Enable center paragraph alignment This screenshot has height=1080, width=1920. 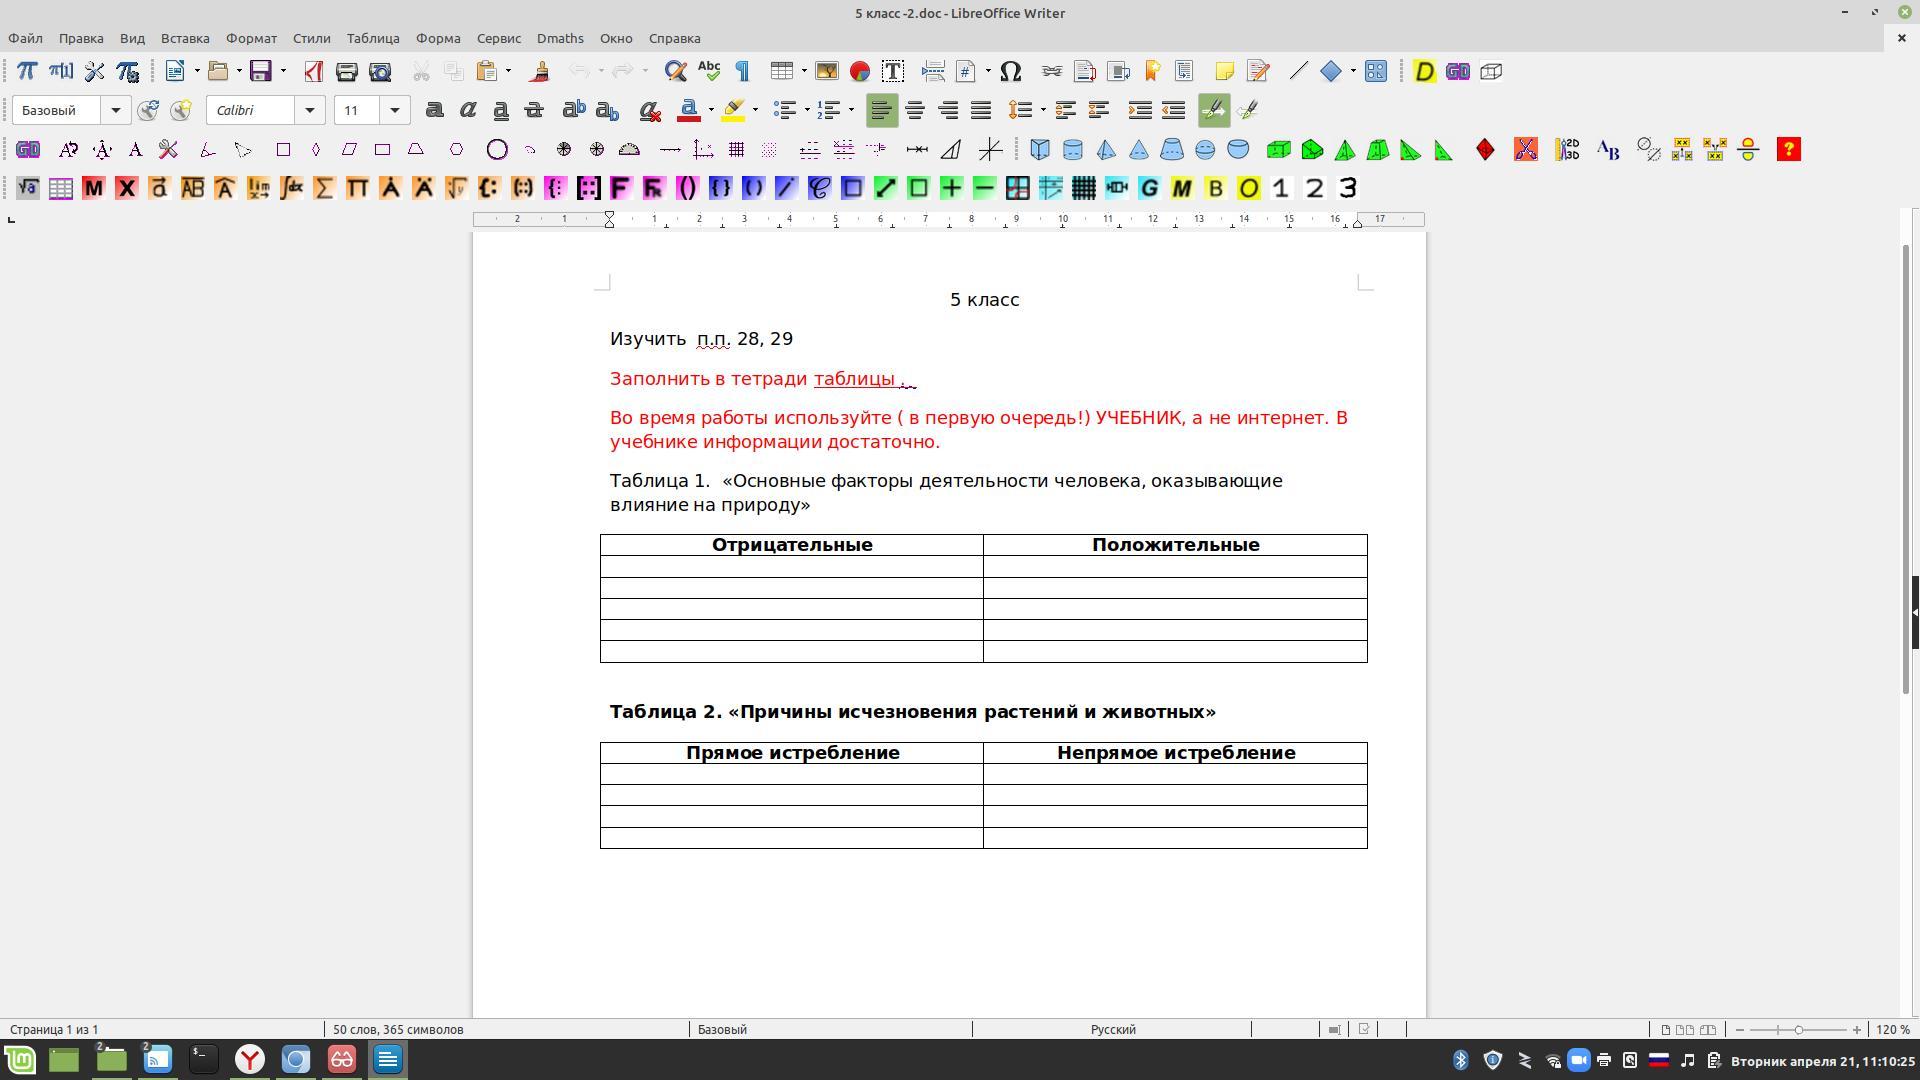click(x=914, y=110)
